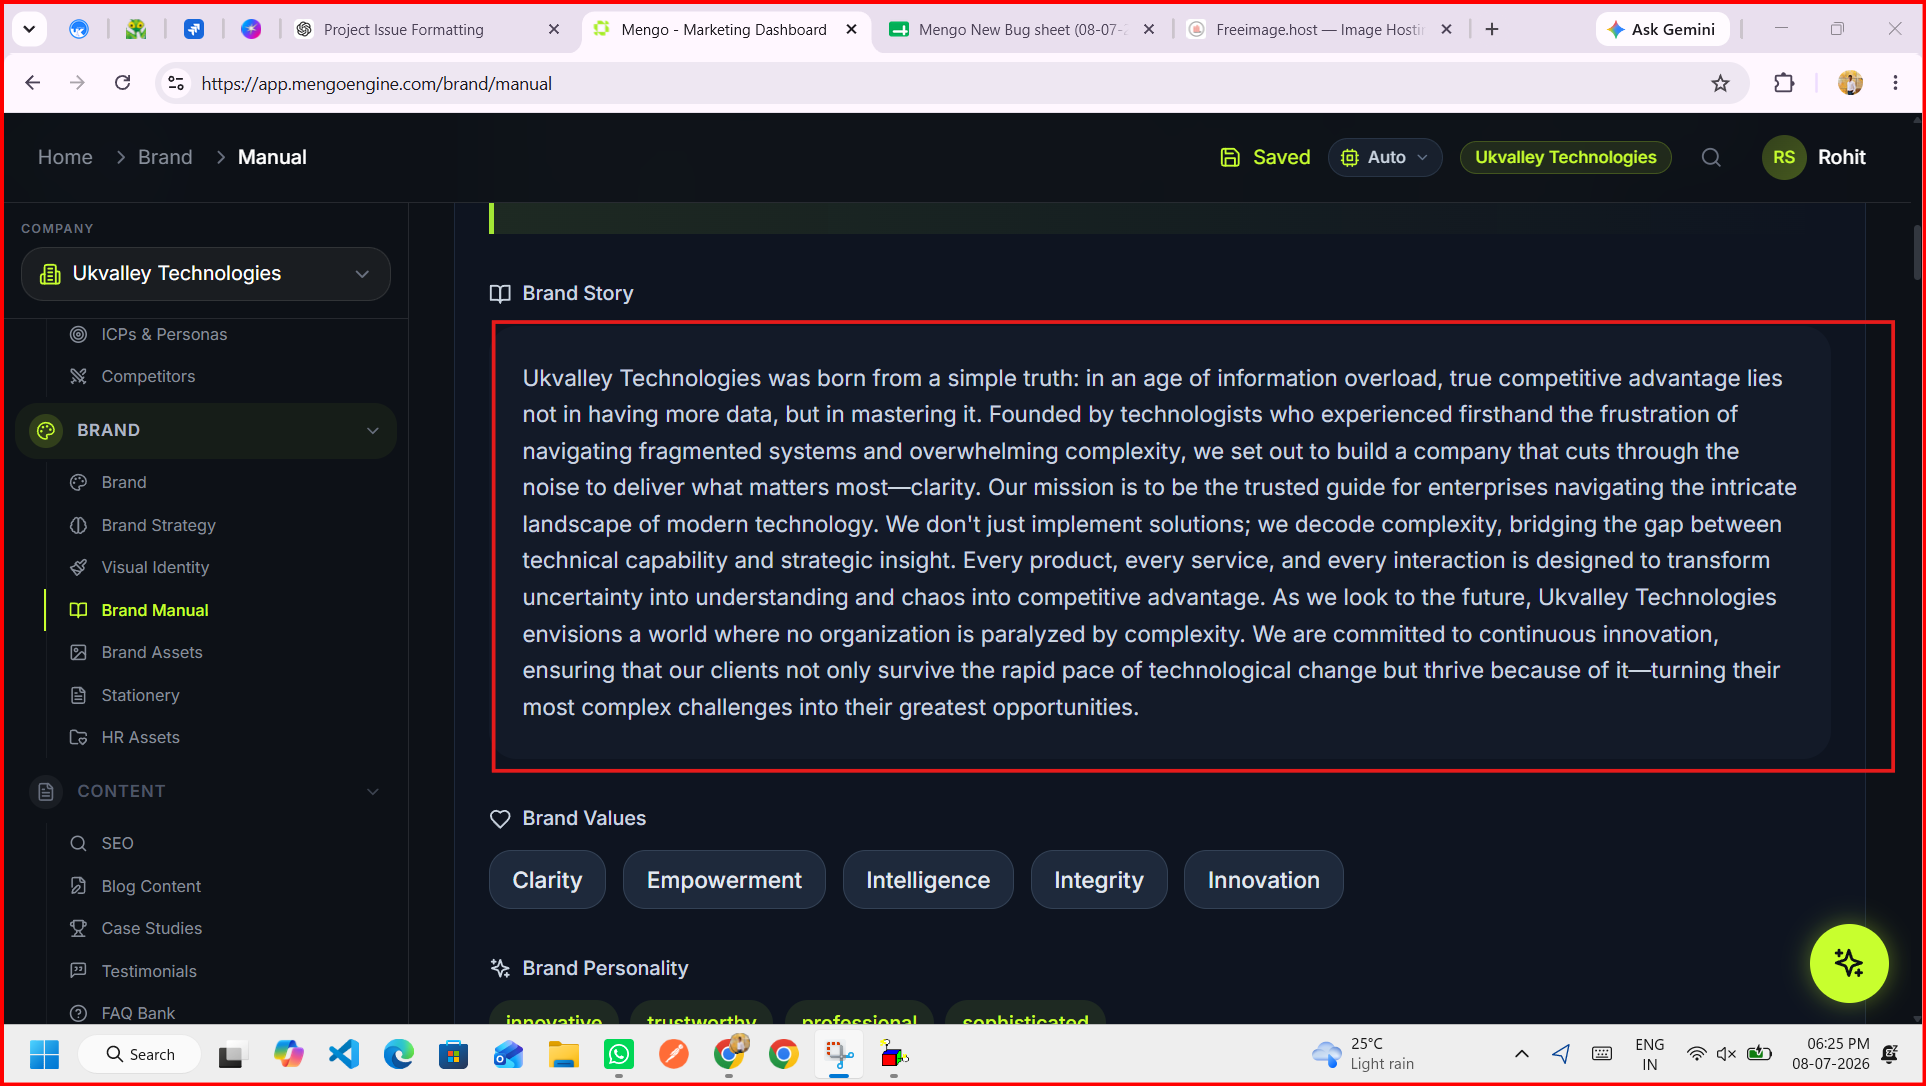Image resolution: width=1926 pixels, height=1086 pixels.
Task: Open the tab search dropdown arrow
Action: [29, 29]
